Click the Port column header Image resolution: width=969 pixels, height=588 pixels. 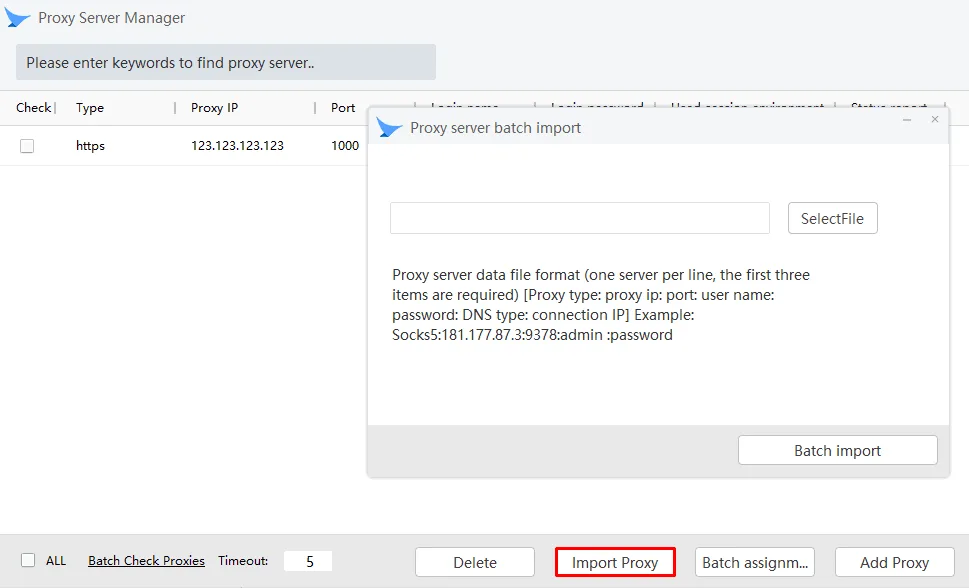pyautogui.click(x=343, y=108)
